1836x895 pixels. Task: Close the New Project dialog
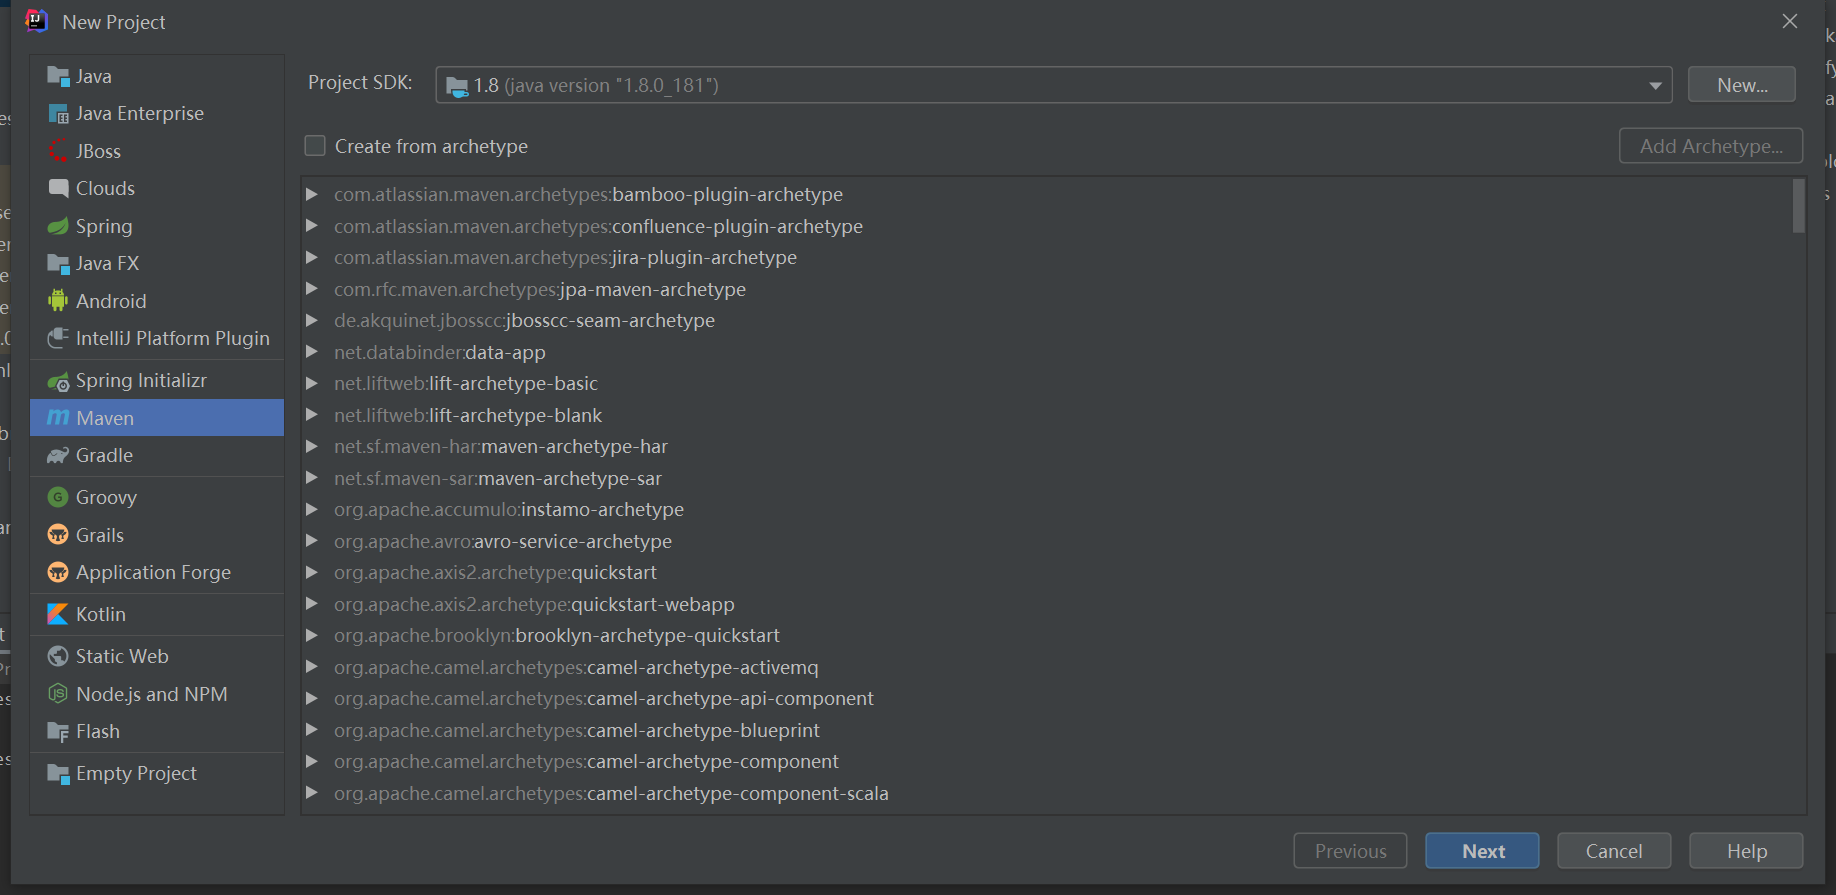[1790, 21]
